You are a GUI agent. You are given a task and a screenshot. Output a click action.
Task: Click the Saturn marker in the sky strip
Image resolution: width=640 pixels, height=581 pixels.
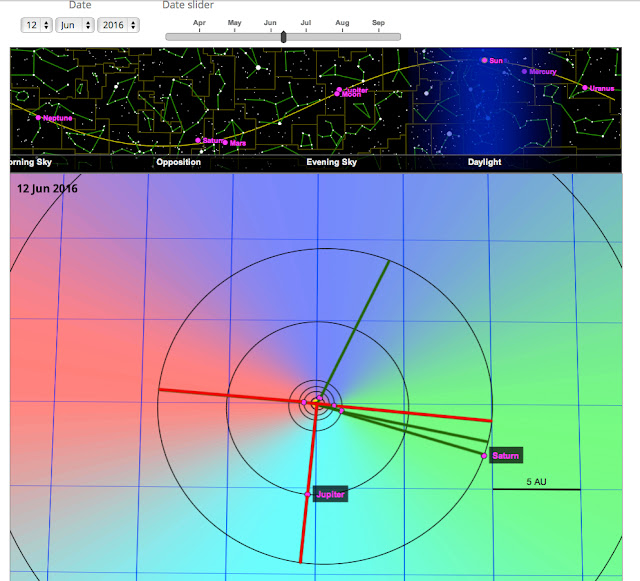click(198, 140)
